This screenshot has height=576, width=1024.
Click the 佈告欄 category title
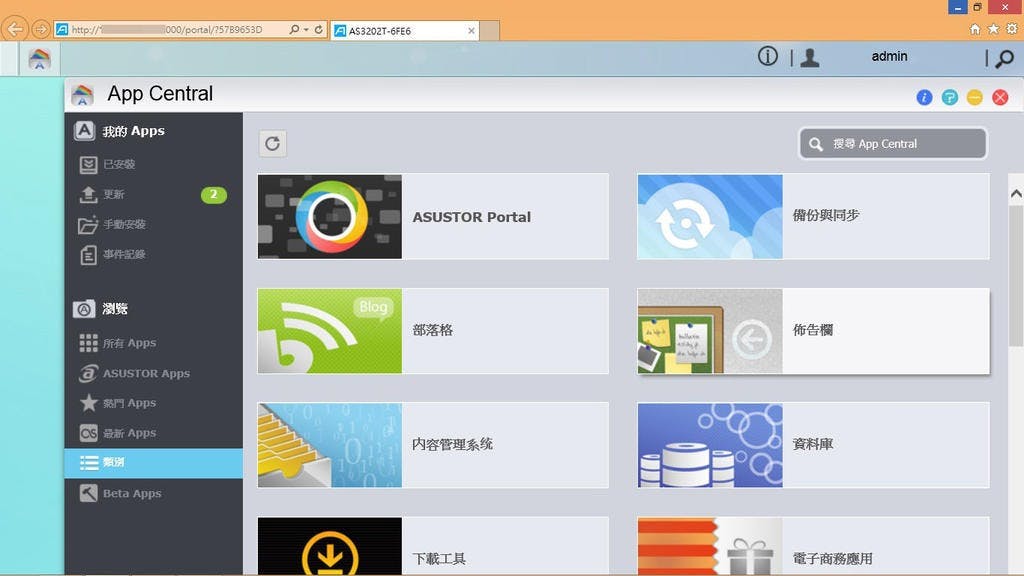[x=812, y=330]
